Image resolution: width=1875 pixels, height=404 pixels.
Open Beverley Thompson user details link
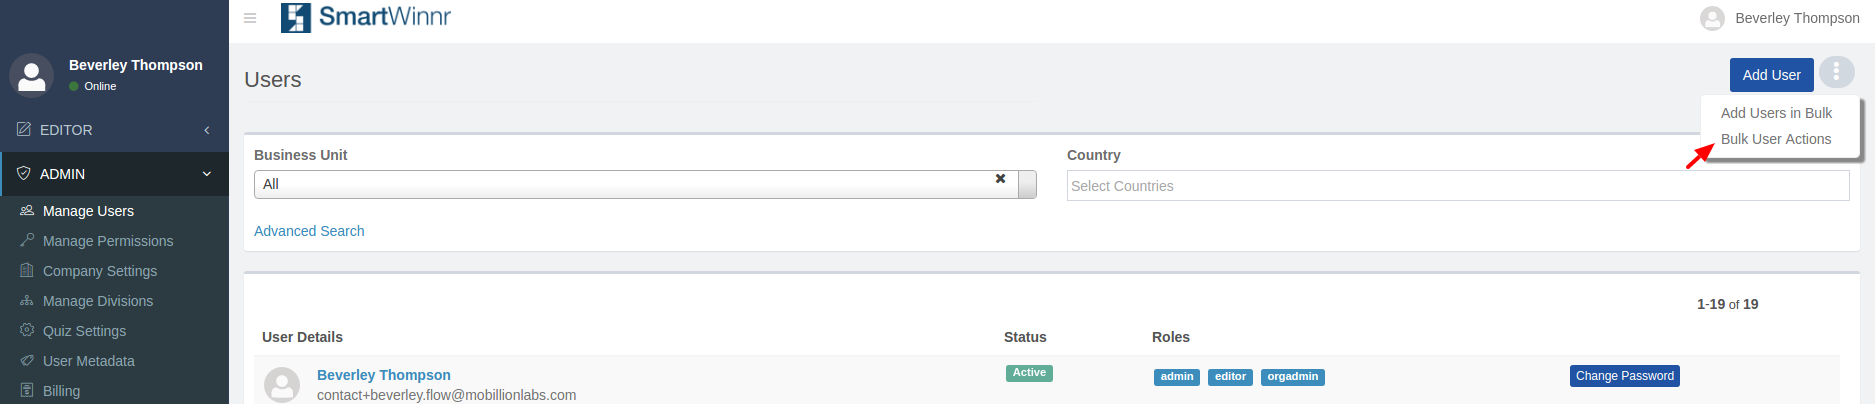coord(384,375)
